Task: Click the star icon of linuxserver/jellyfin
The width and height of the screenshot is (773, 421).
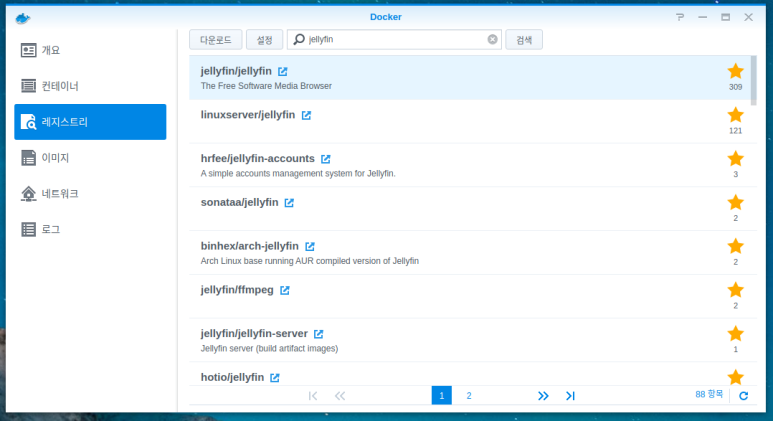Action: (736, 115)
